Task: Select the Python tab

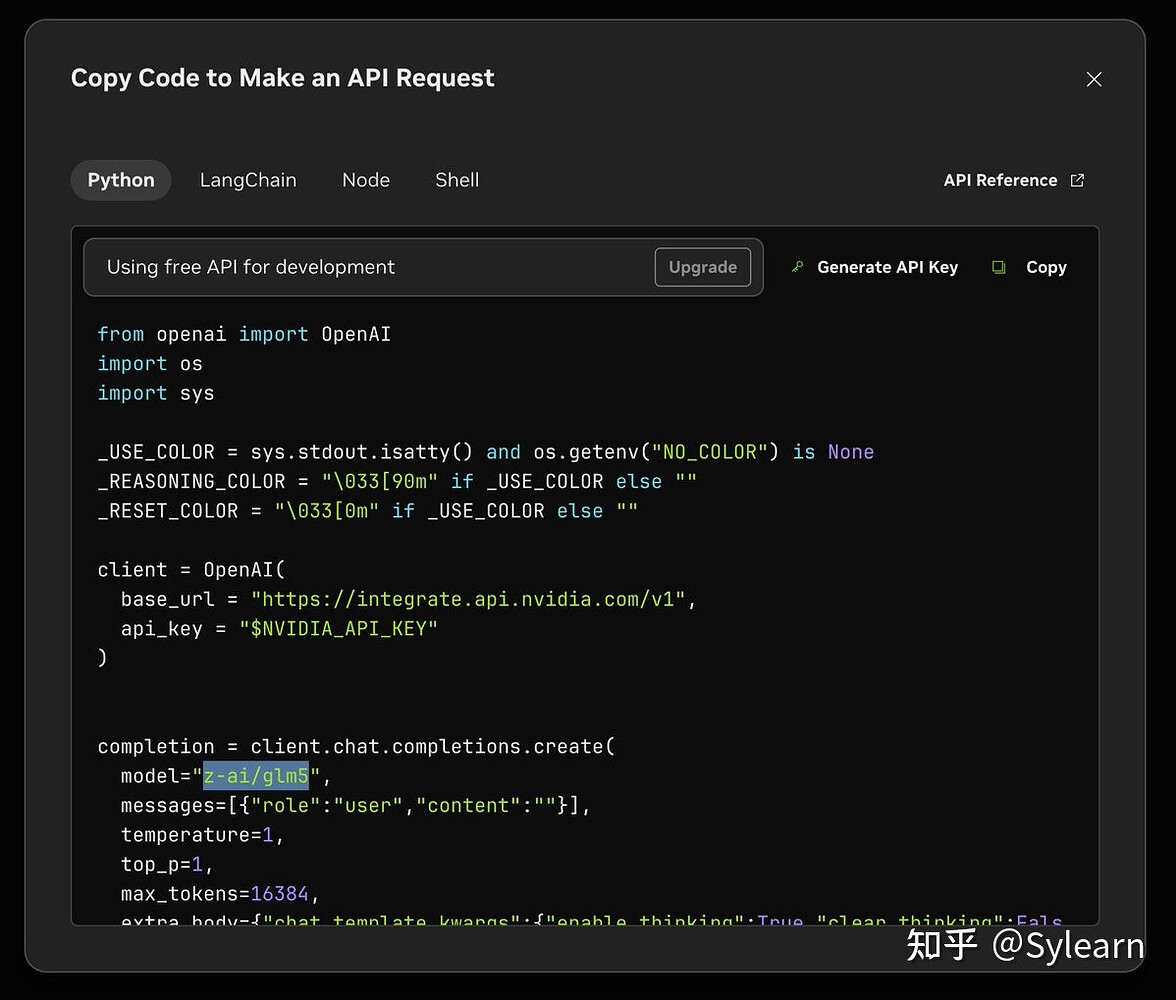Action: click(x=121, y=180)
